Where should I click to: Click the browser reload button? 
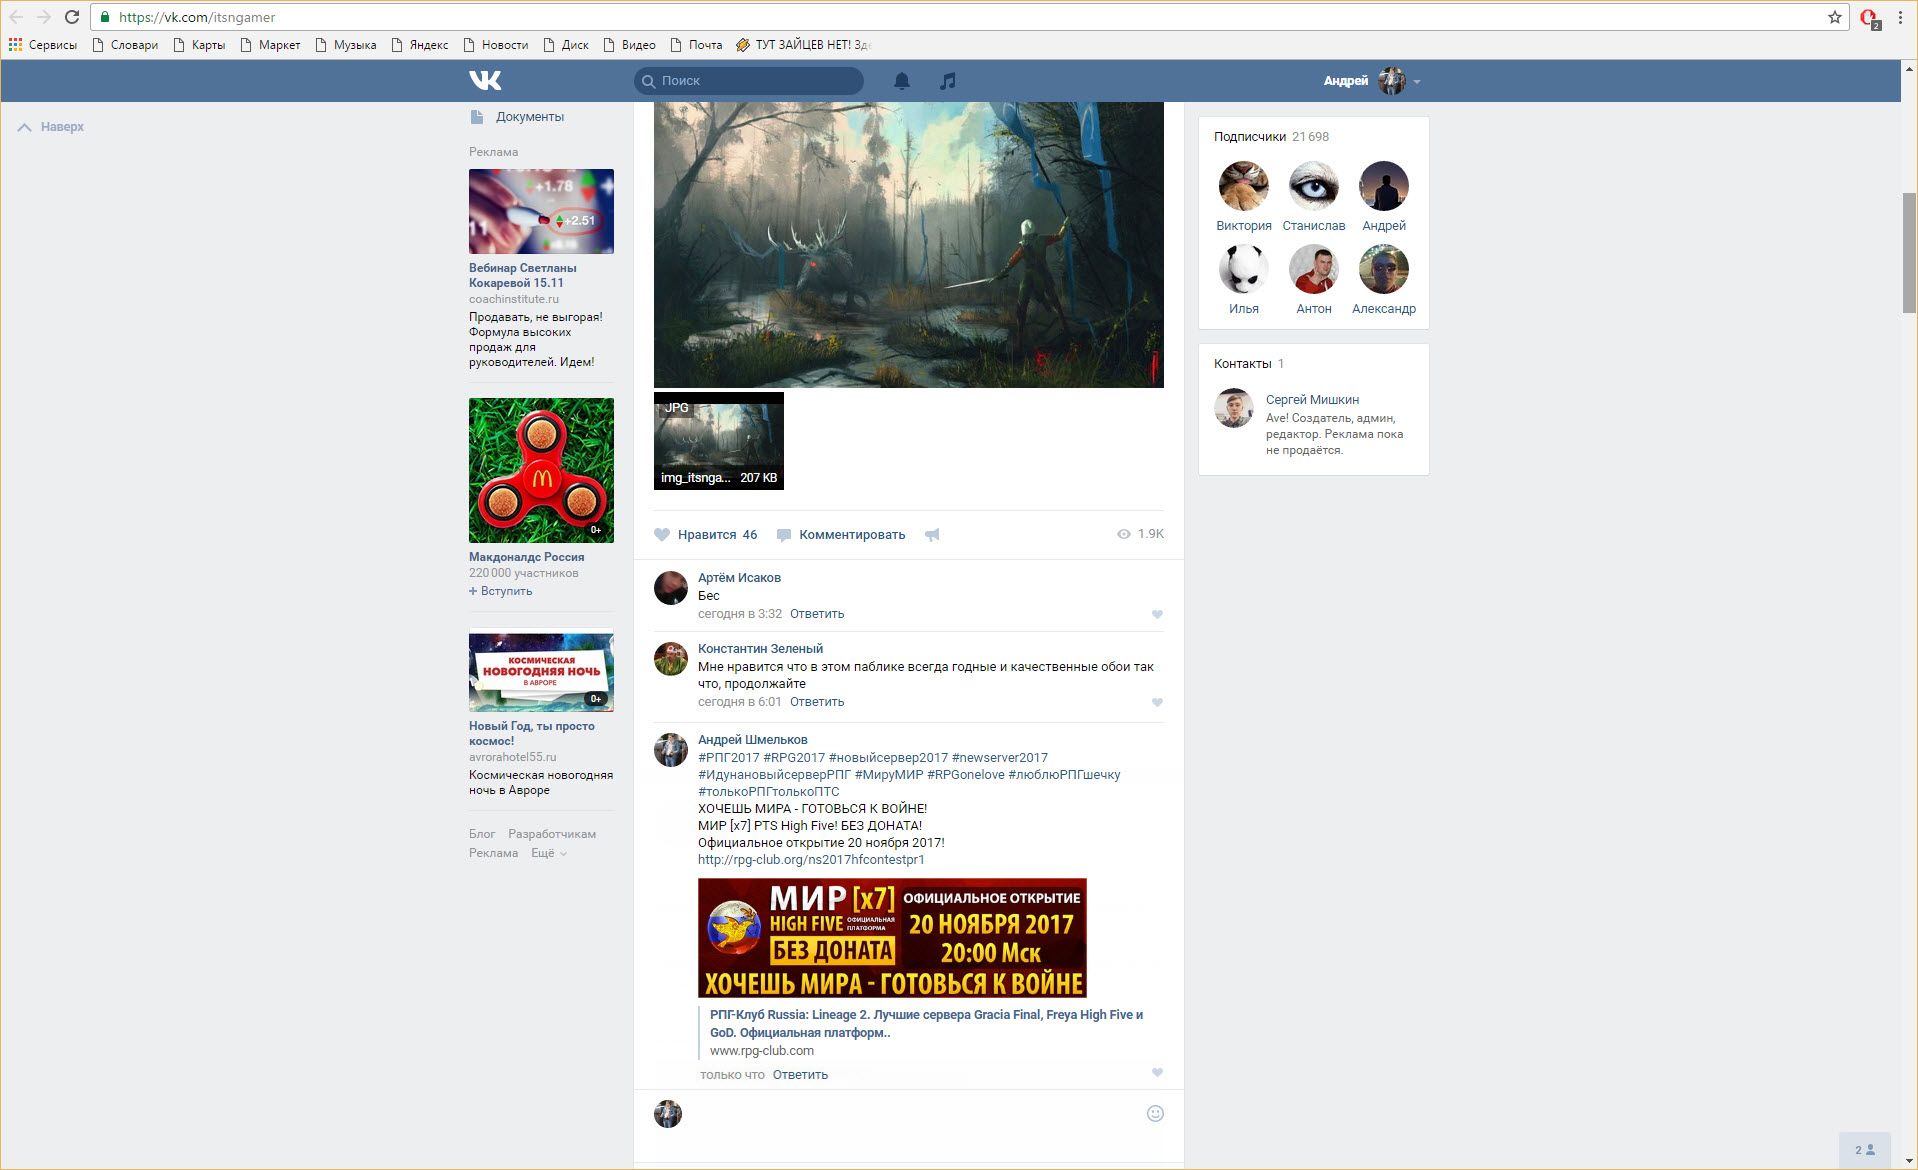[x=72, y=17]
